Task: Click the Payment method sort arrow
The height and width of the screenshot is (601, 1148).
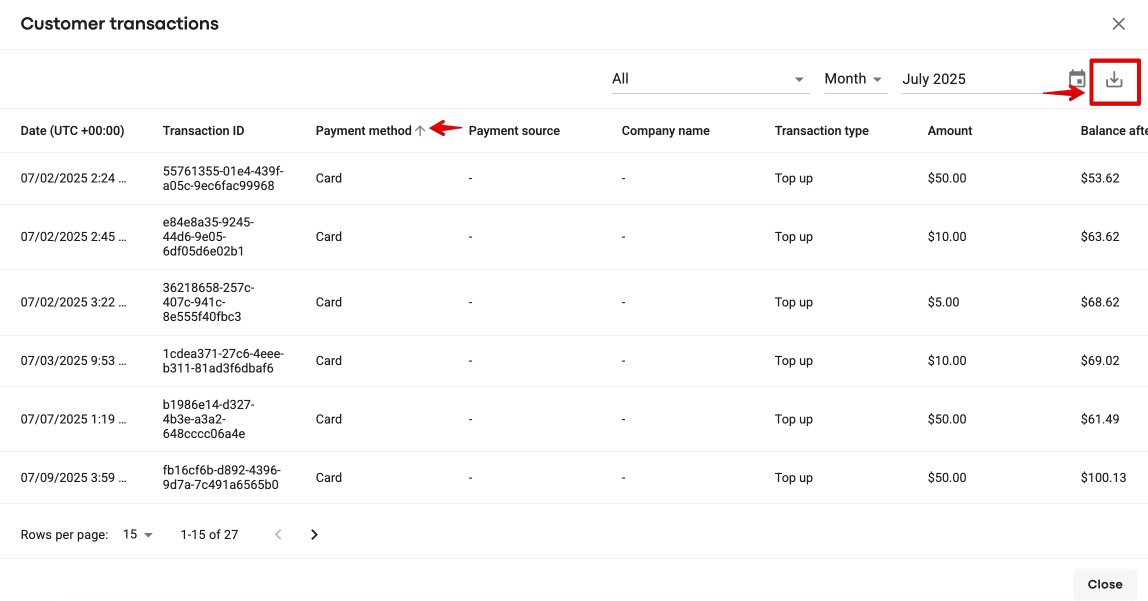Action: coord(421,131)
